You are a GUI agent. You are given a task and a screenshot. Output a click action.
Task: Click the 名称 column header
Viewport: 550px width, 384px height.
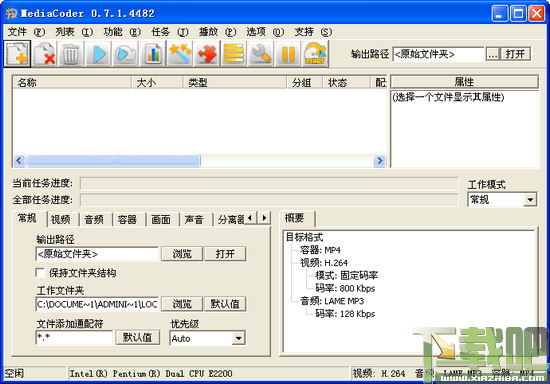(72, 83)
